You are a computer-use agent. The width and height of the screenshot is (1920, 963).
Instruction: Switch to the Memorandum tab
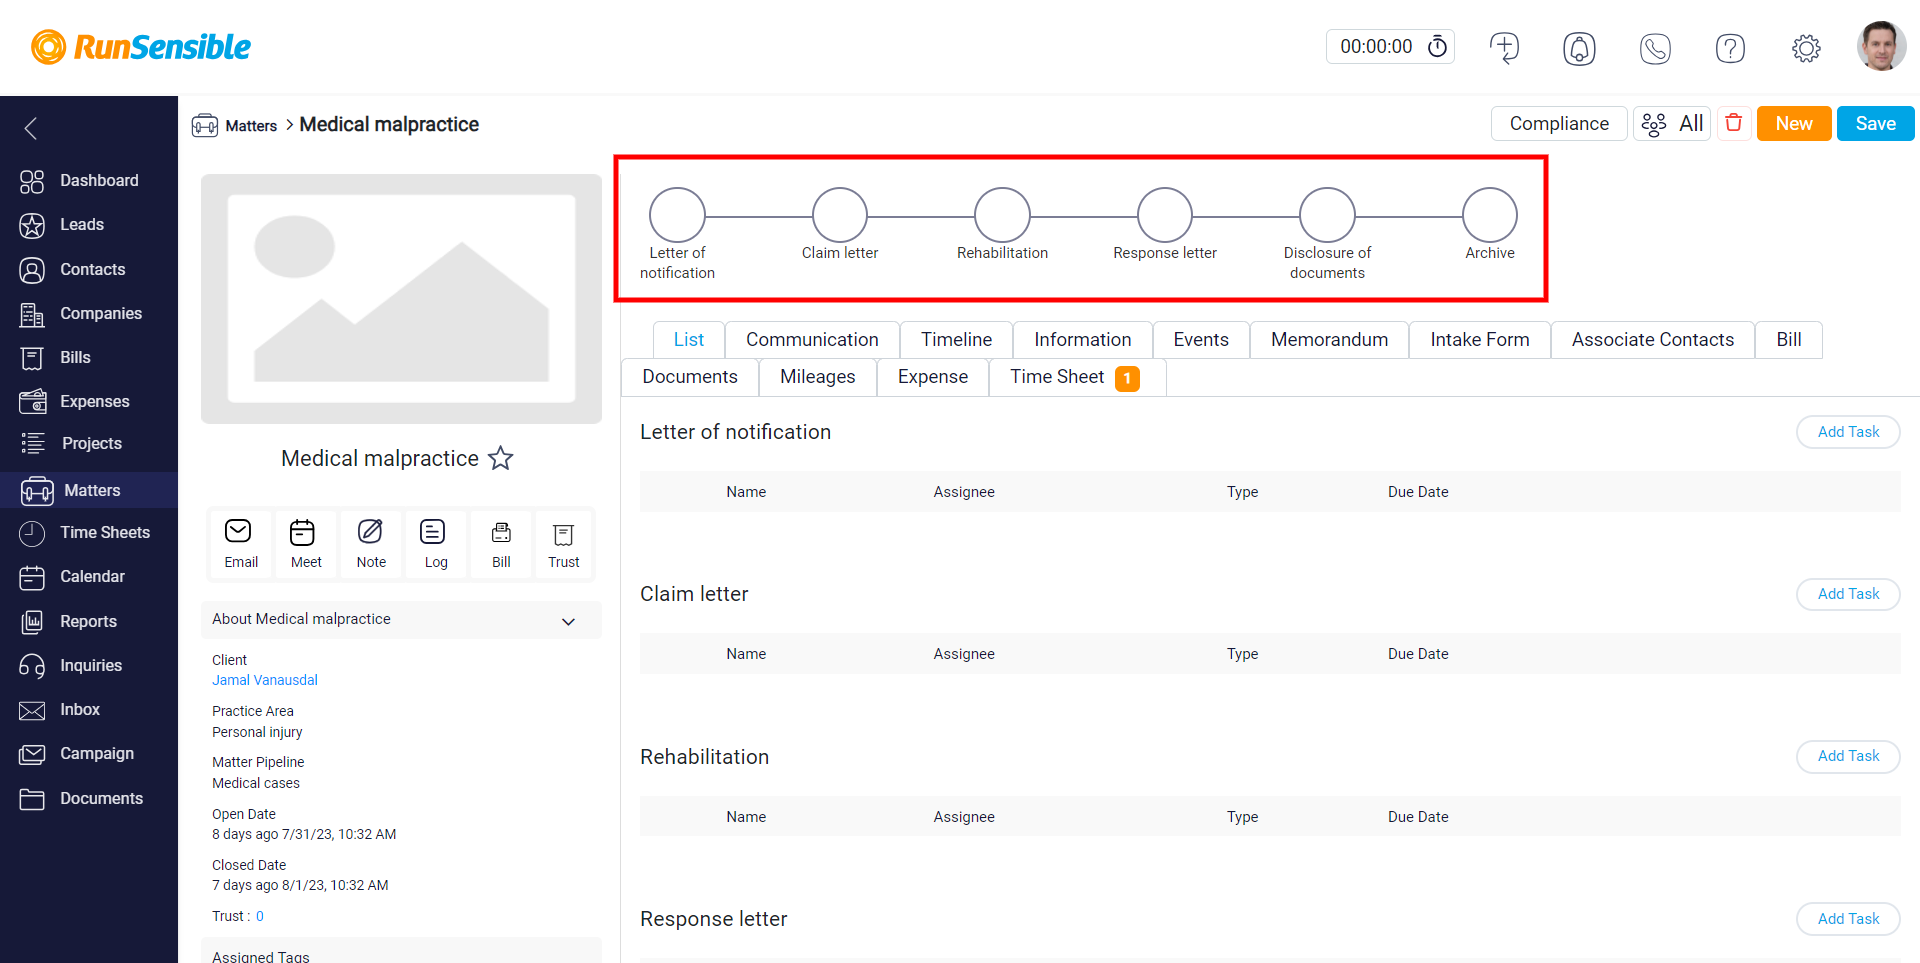pos(1329,340)
